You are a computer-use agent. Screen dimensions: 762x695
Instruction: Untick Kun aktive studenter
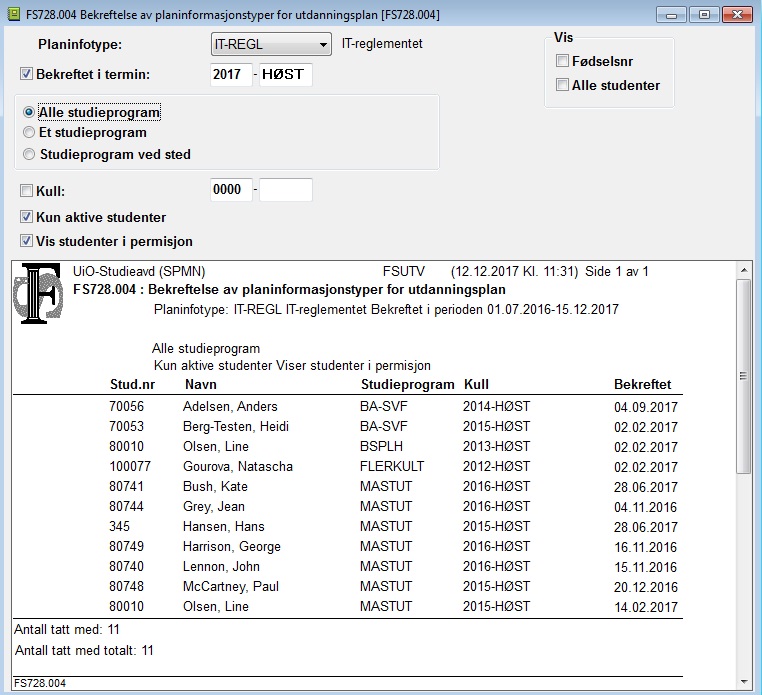point(26,217)
